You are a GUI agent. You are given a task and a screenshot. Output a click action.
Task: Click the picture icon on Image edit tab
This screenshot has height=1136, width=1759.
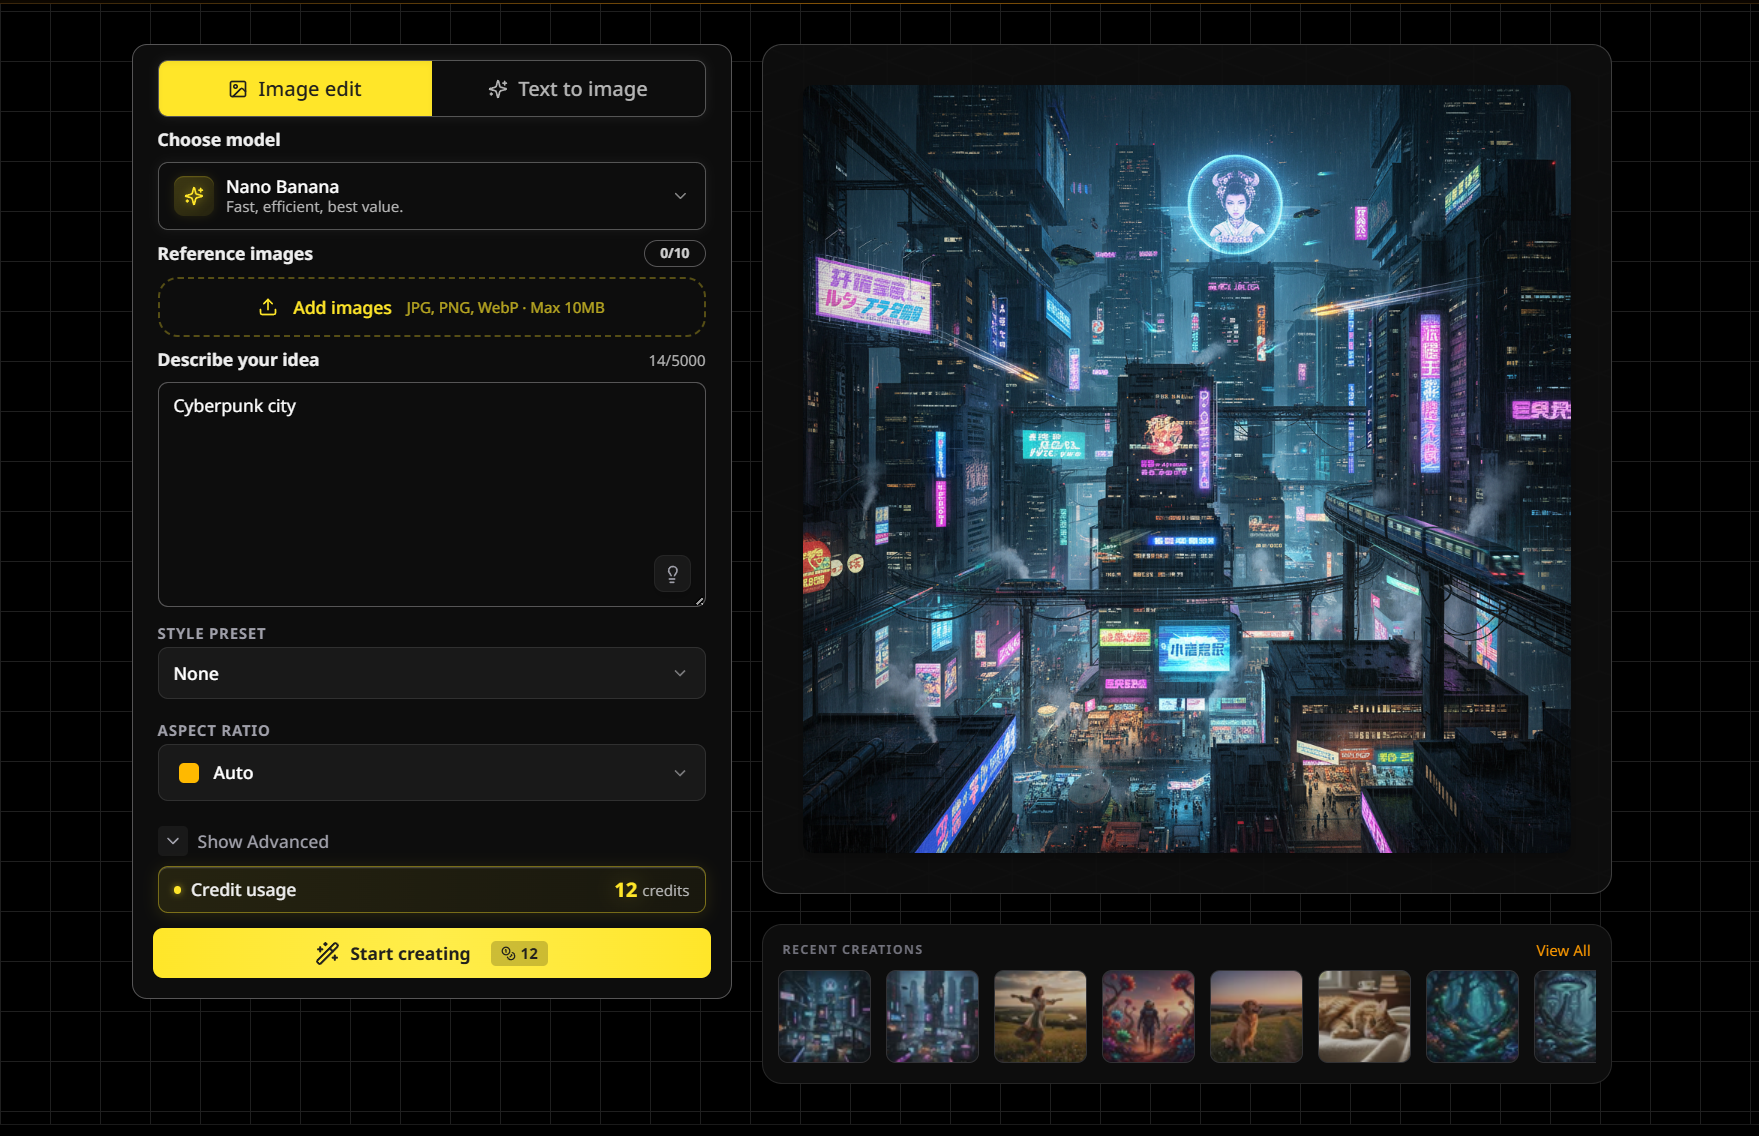click(237, 88)
